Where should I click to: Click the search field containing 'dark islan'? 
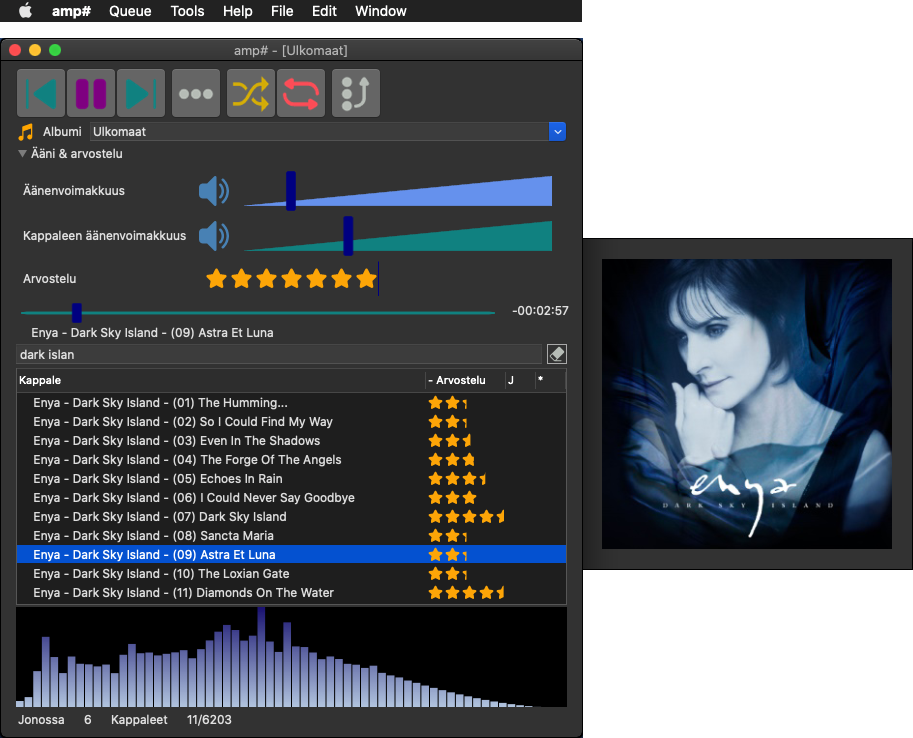[x=278, y=354]
